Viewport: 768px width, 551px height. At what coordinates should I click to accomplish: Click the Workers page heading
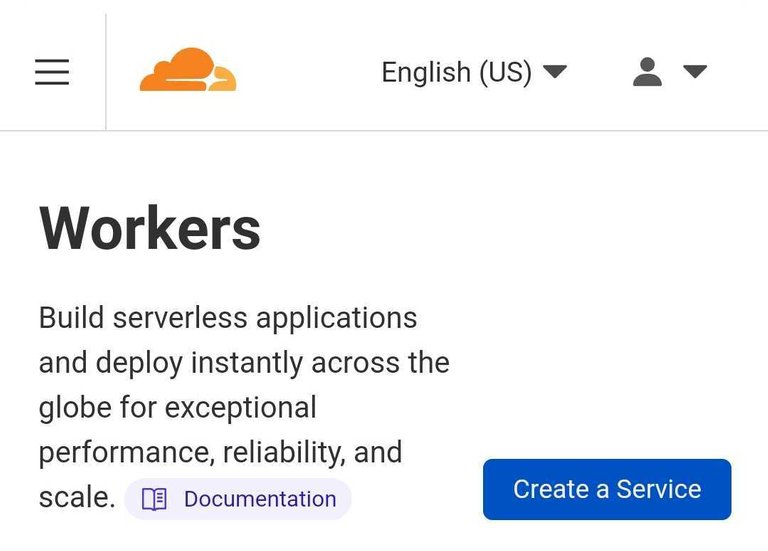coord(150,228)
